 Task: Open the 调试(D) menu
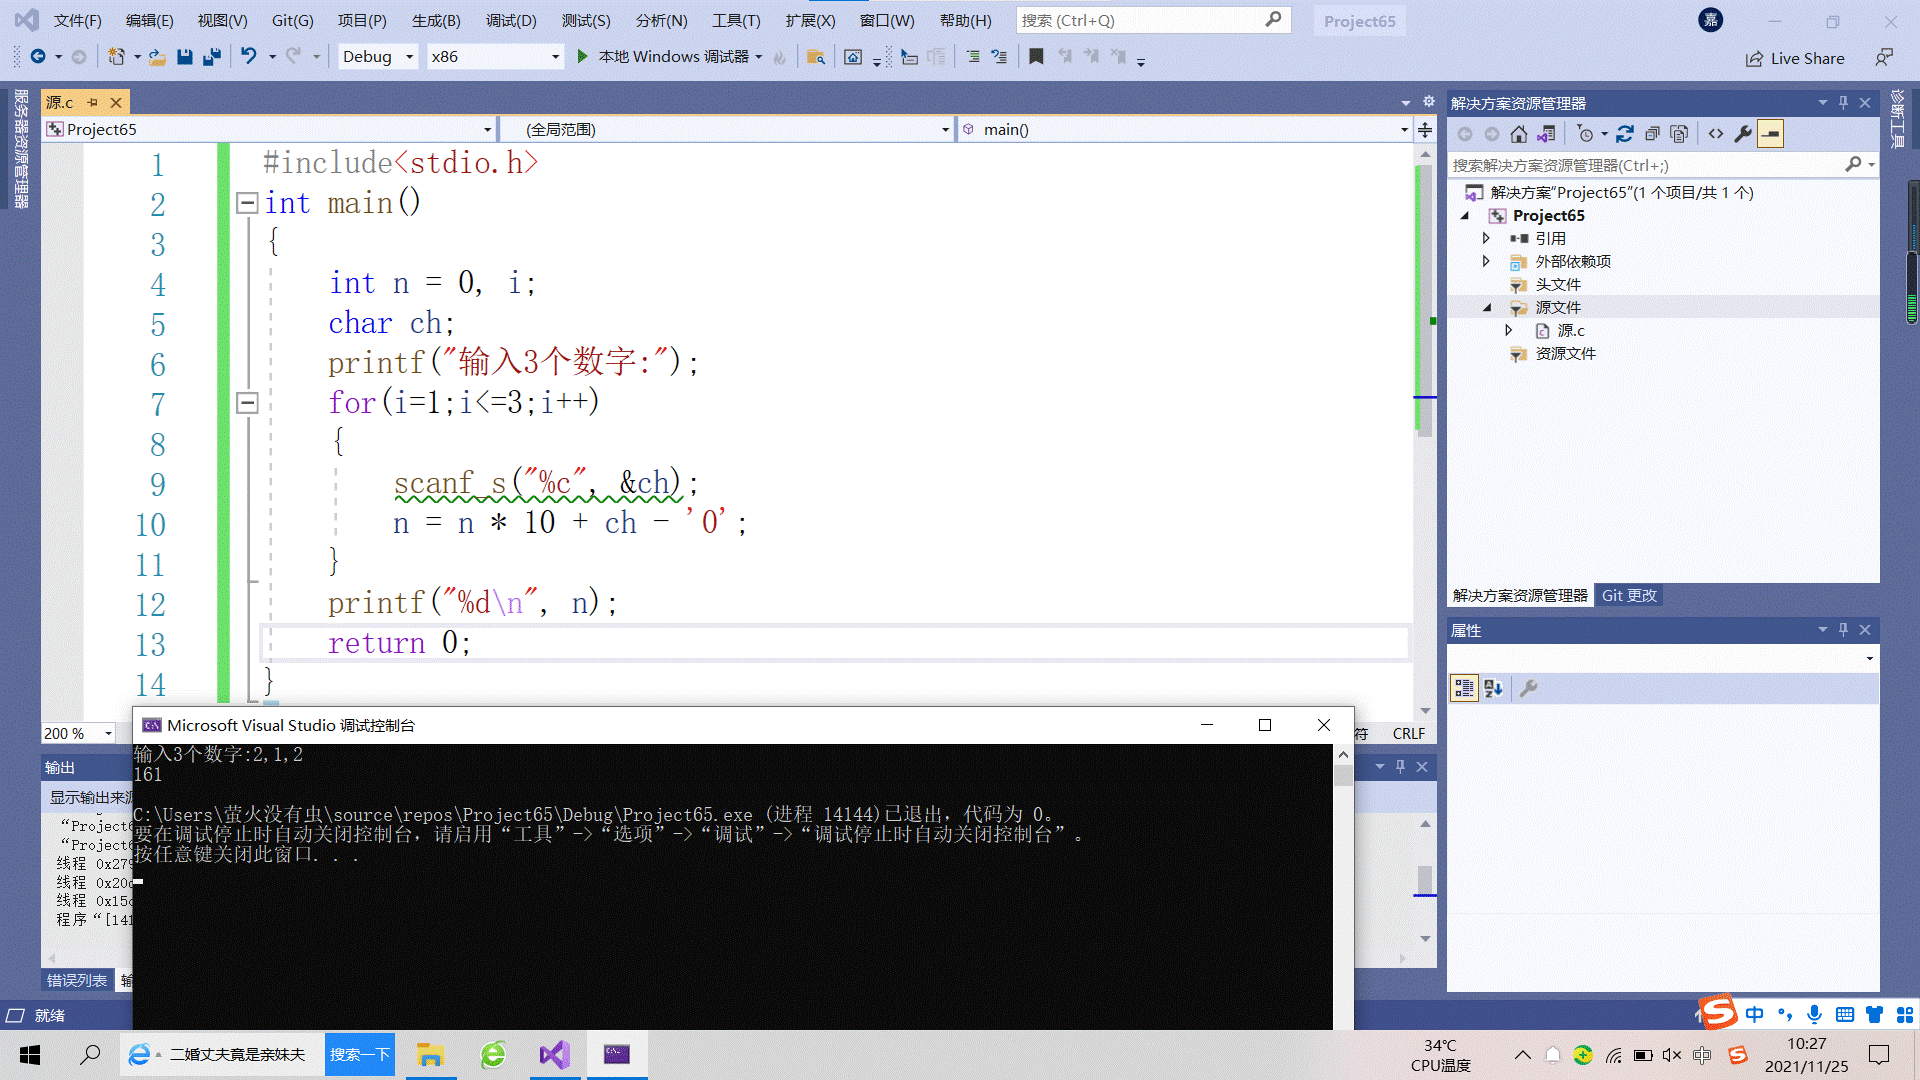(511, 20)
